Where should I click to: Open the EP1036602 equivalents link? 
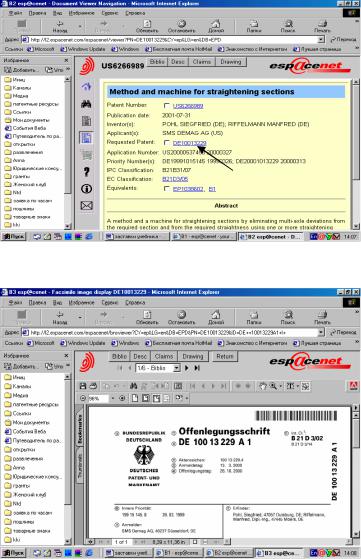(x=188, y=189)
